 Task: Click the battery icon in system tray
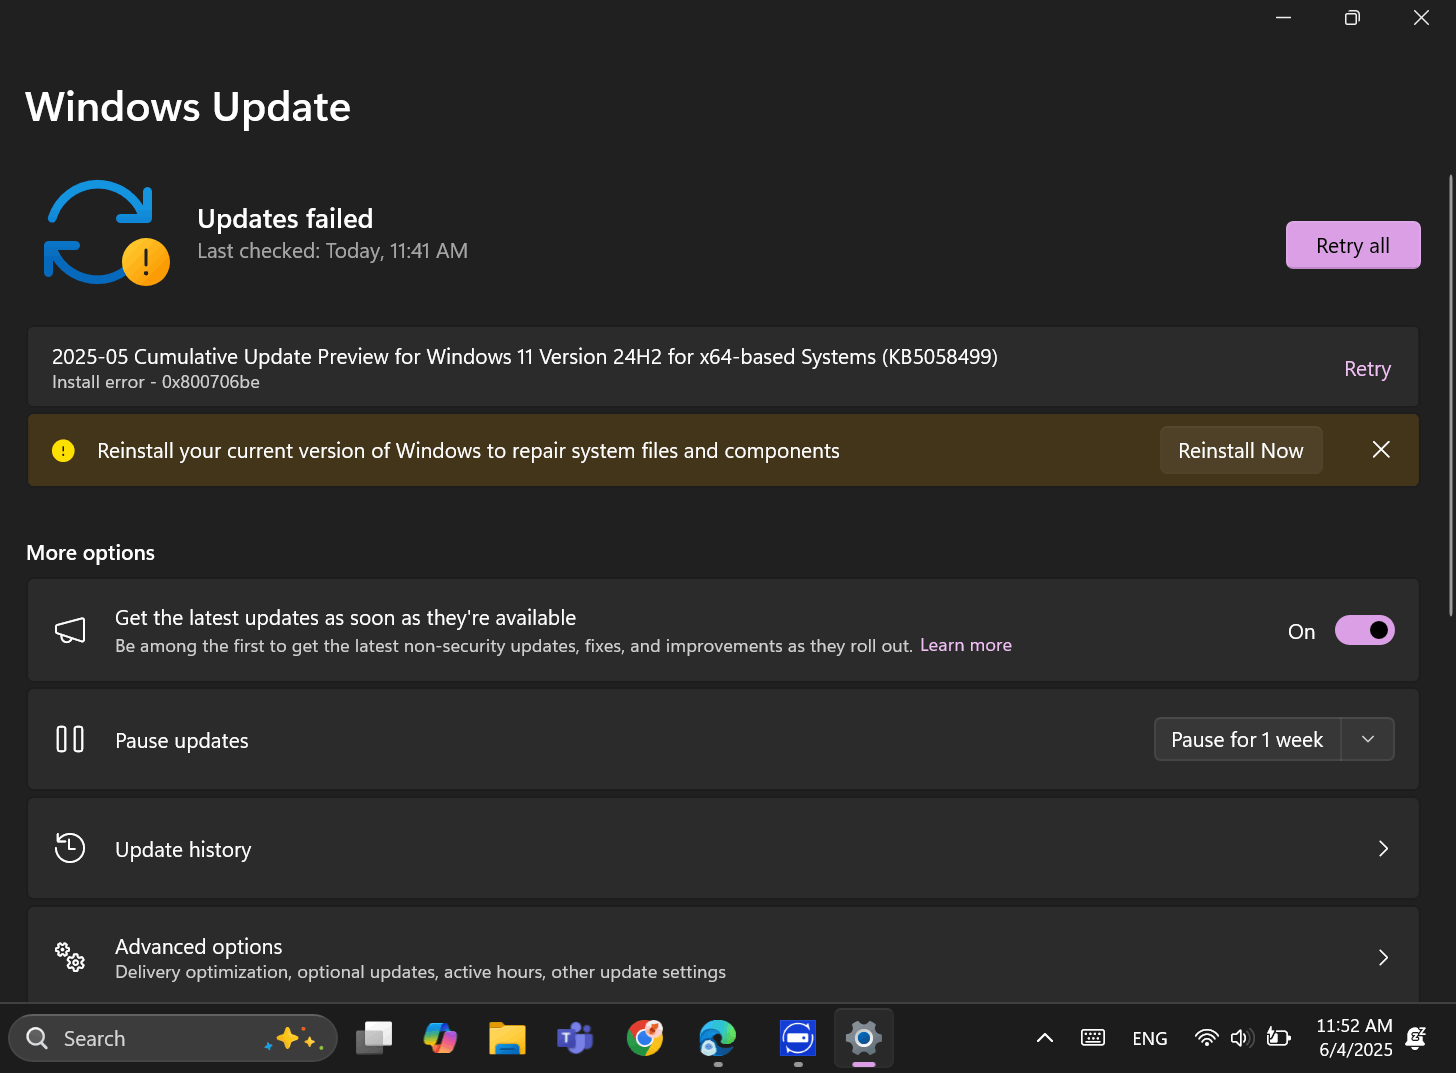click(1278, 1038)
